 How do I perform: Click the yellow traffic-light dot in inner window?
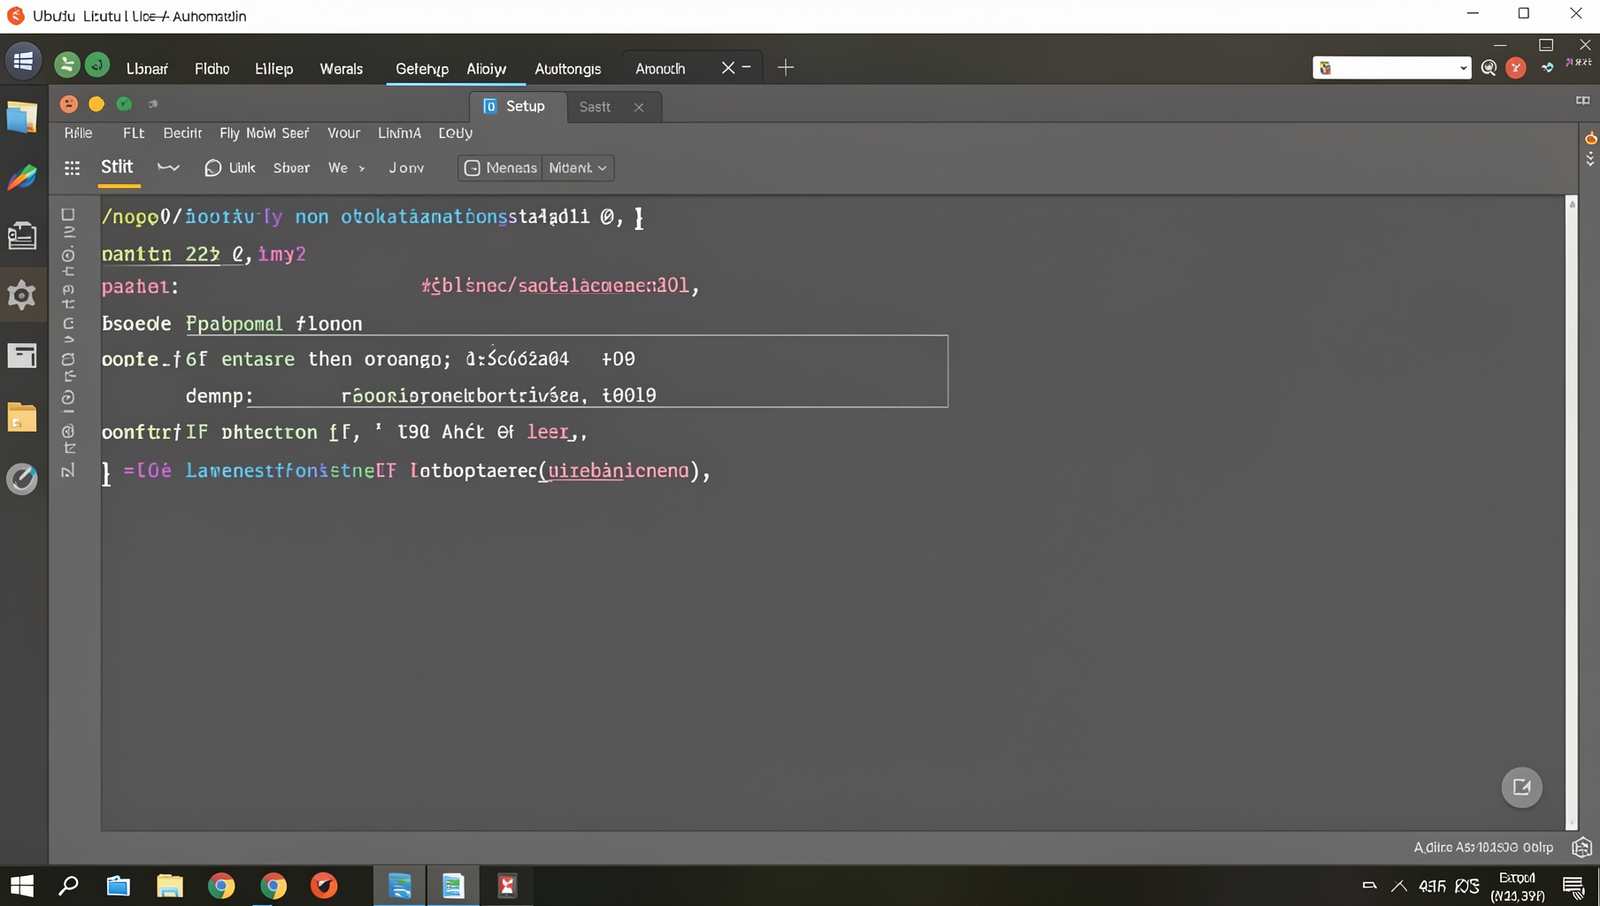click(96, 104)
